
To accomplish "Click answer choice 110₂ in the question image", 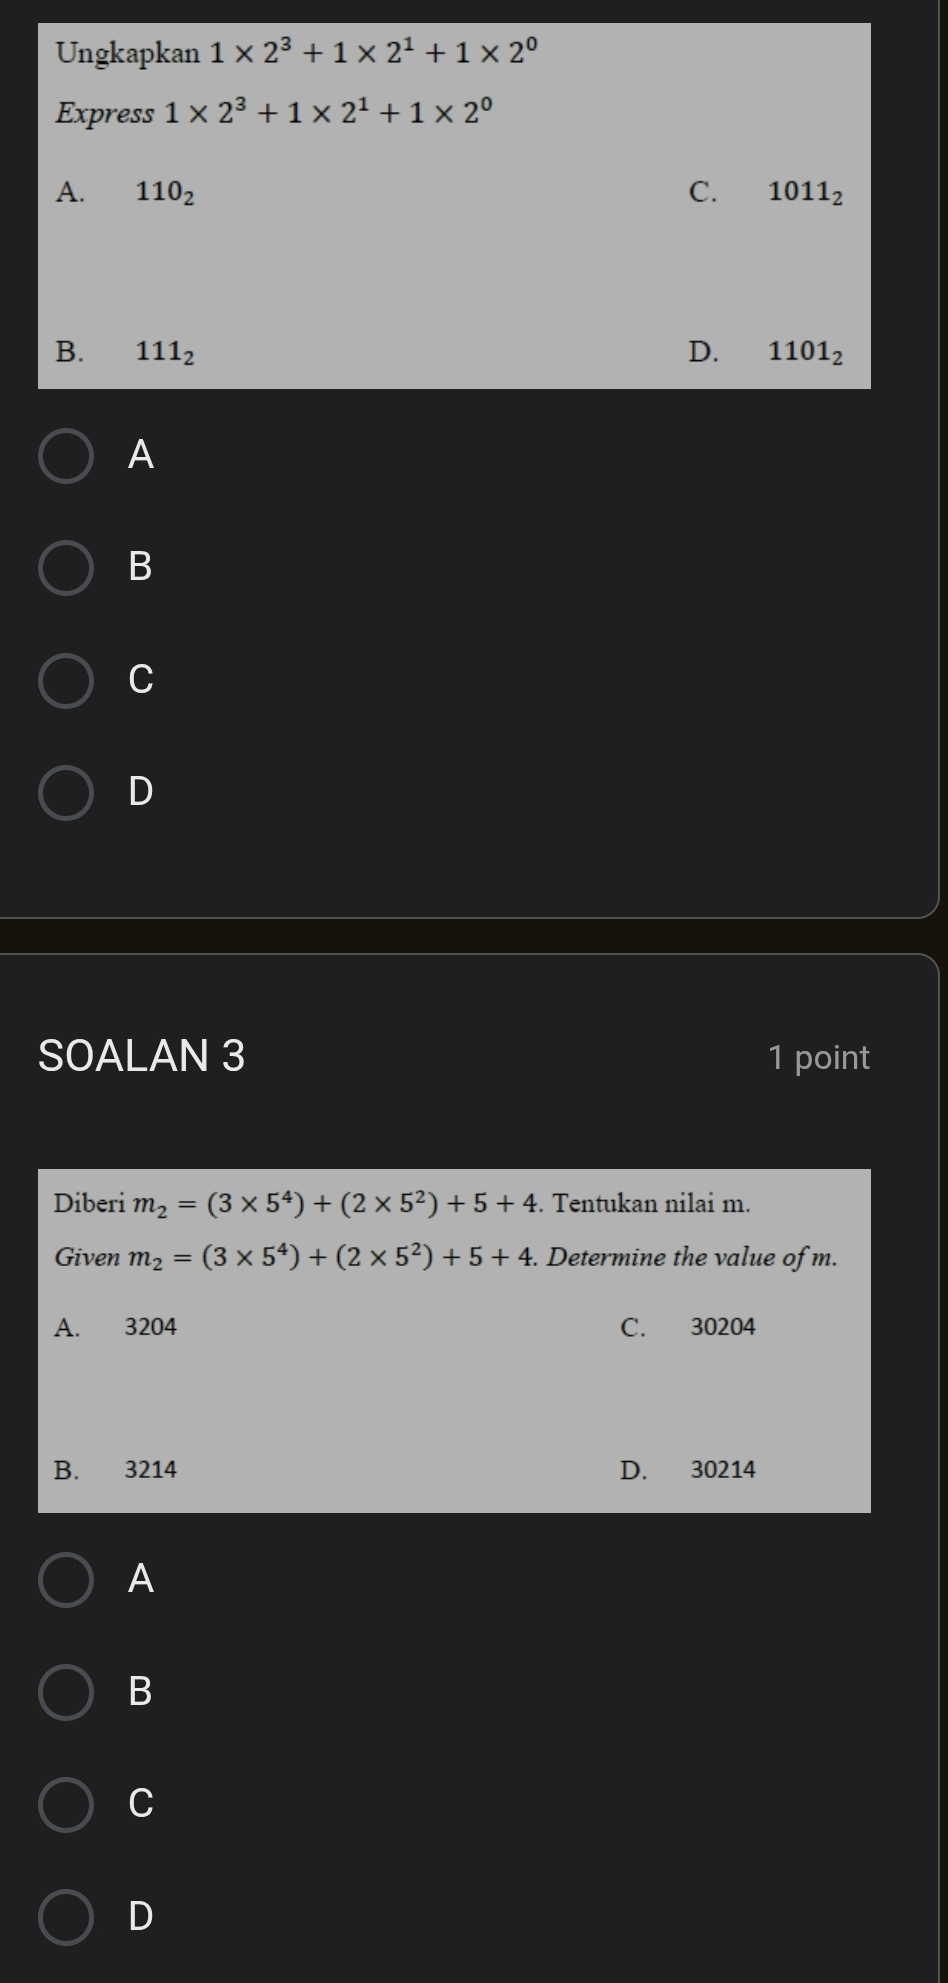I will point(165,192).
